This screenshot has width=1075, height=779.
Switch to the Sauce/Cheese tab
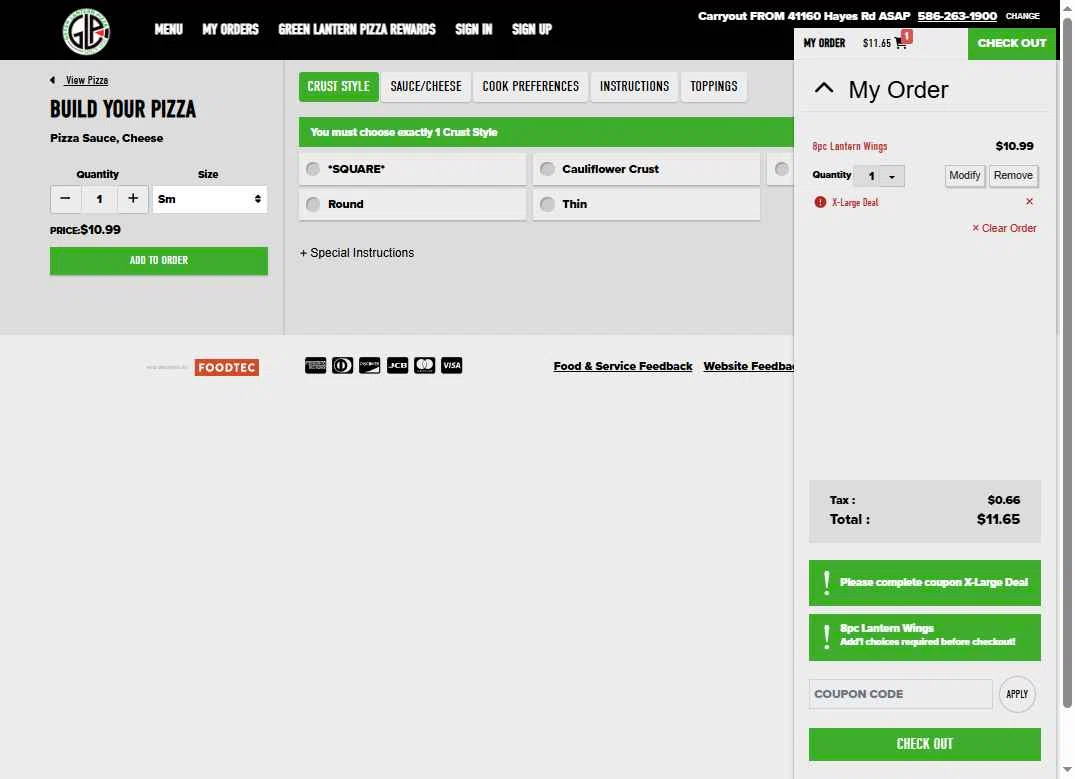point(426,87)
